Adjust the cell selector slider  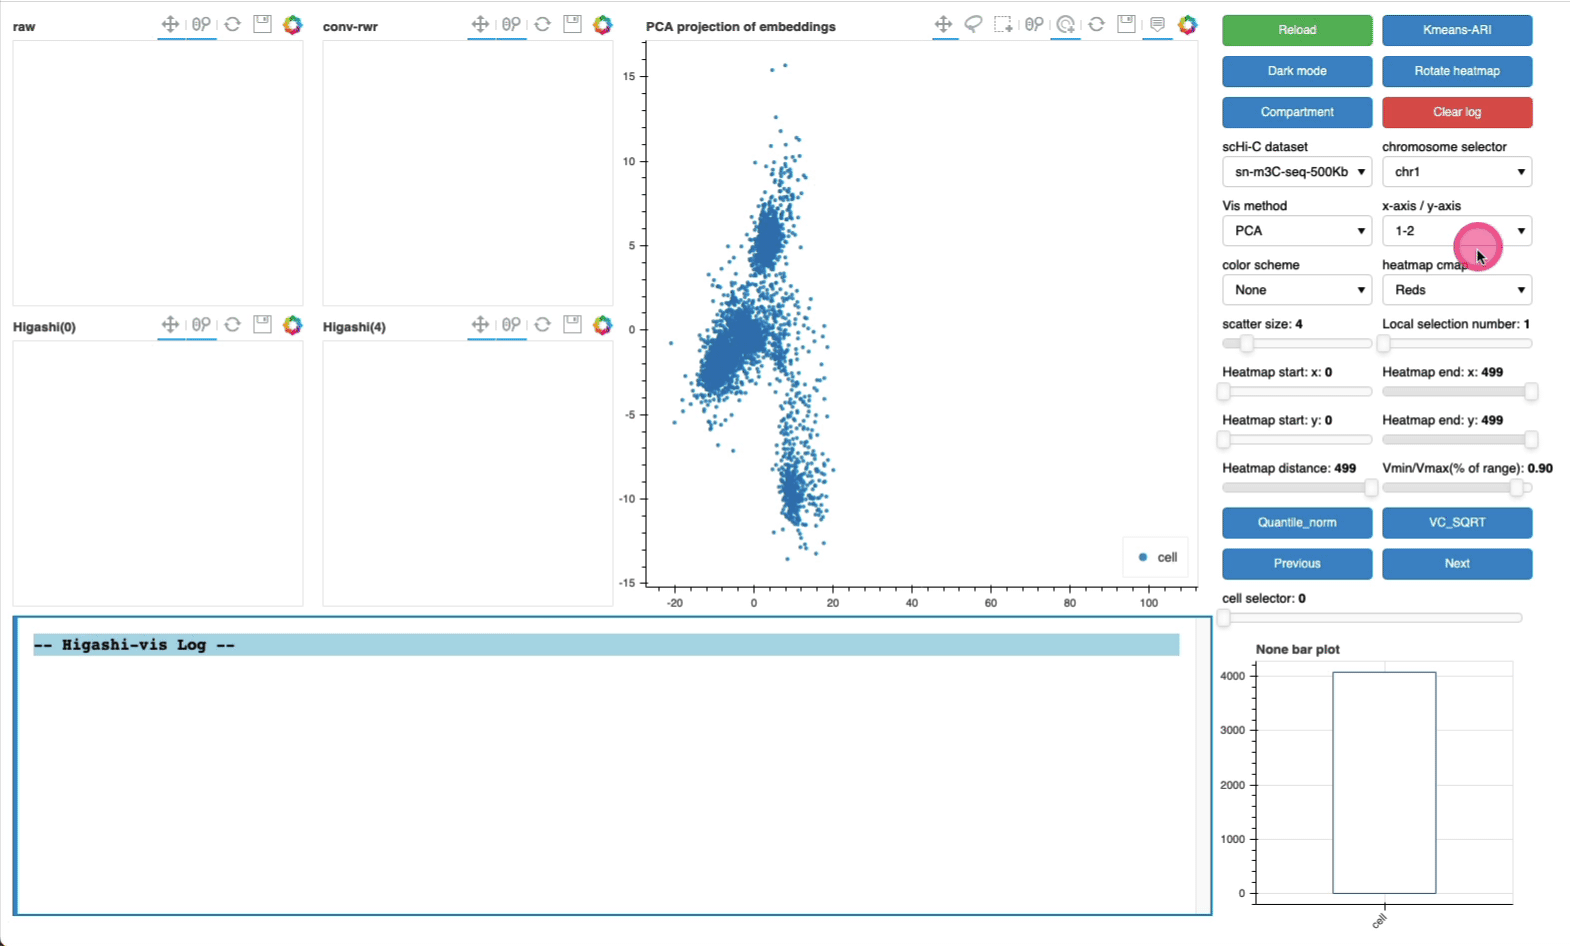(x=1224, y=618)
